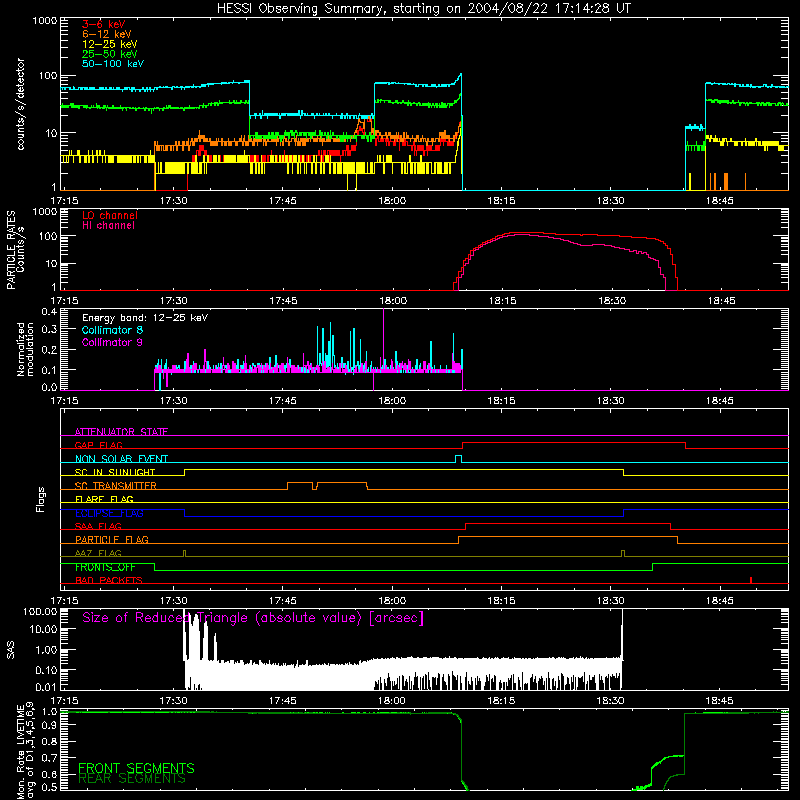Viewport: 800px width, 800px height.
Task: Click the vertical 'SAS' axis label
Action: tap(11, 649)
